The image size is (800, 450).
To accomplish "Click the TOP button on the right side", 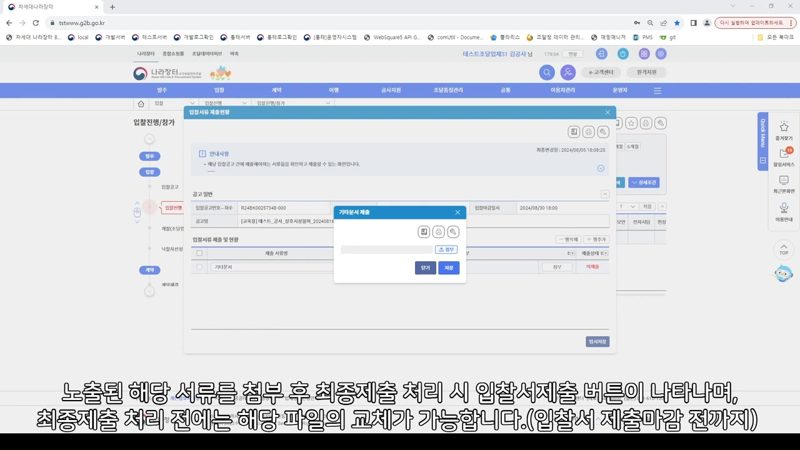I will click(x=784, y=249).
